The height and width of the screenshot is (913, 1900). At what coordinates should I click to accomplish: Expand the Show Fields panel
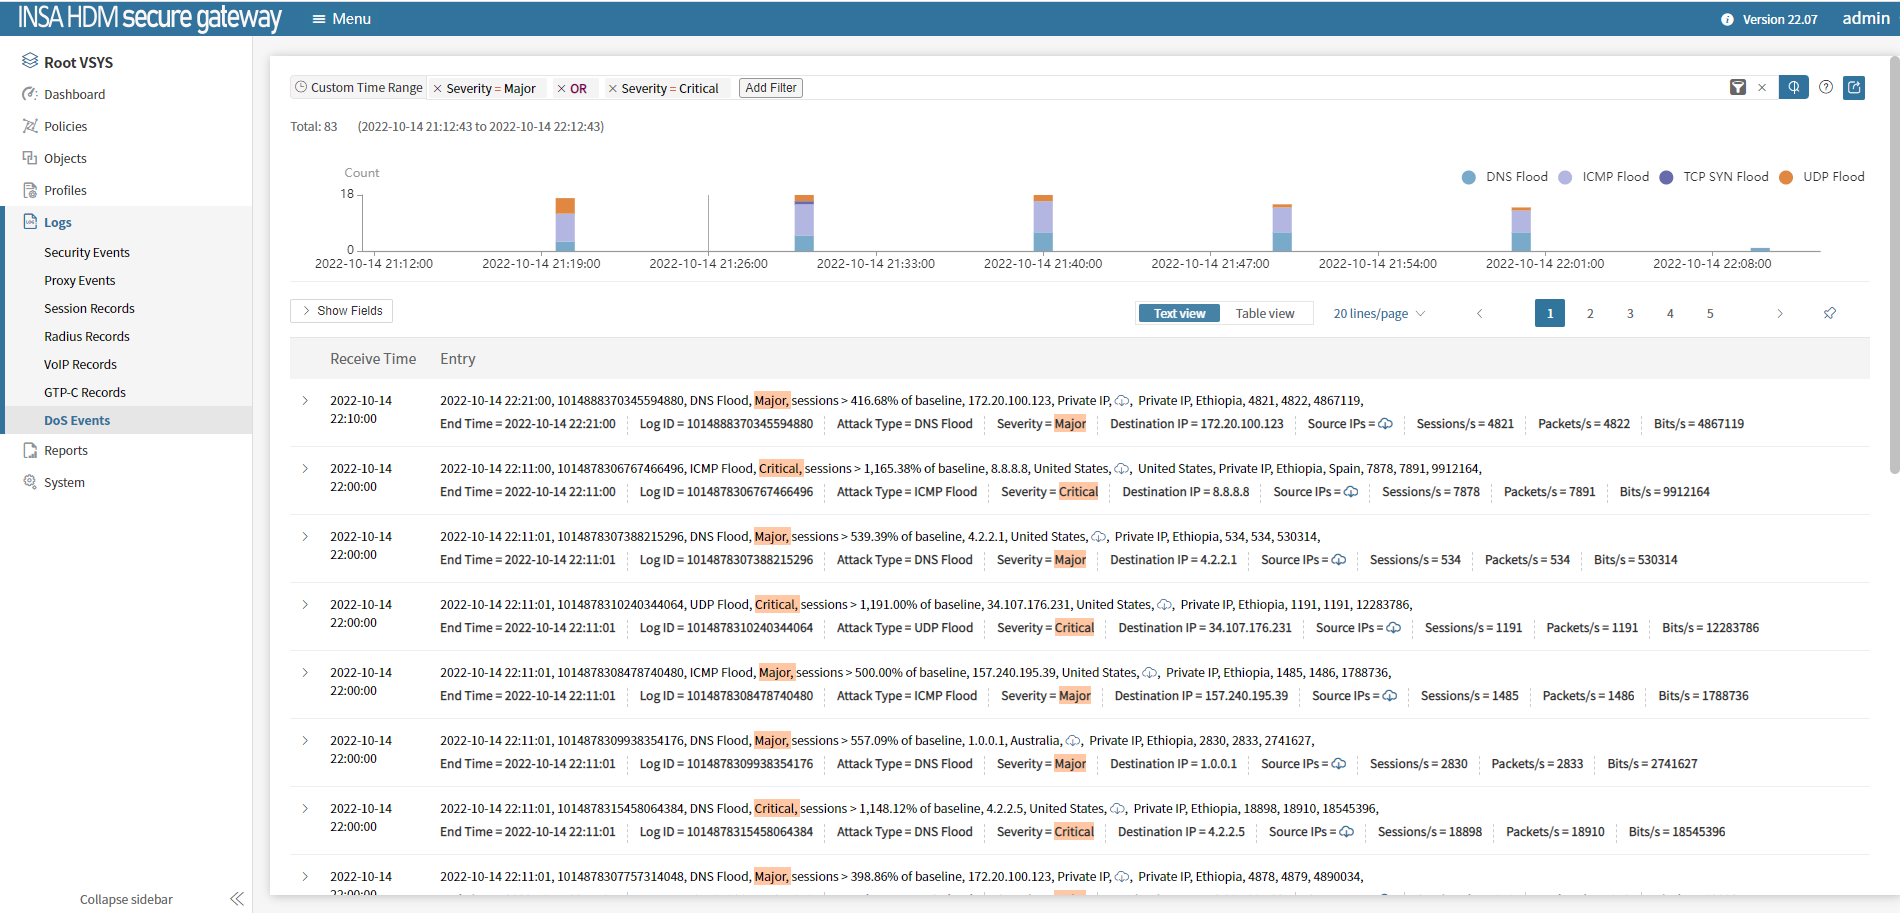point(341,311)
